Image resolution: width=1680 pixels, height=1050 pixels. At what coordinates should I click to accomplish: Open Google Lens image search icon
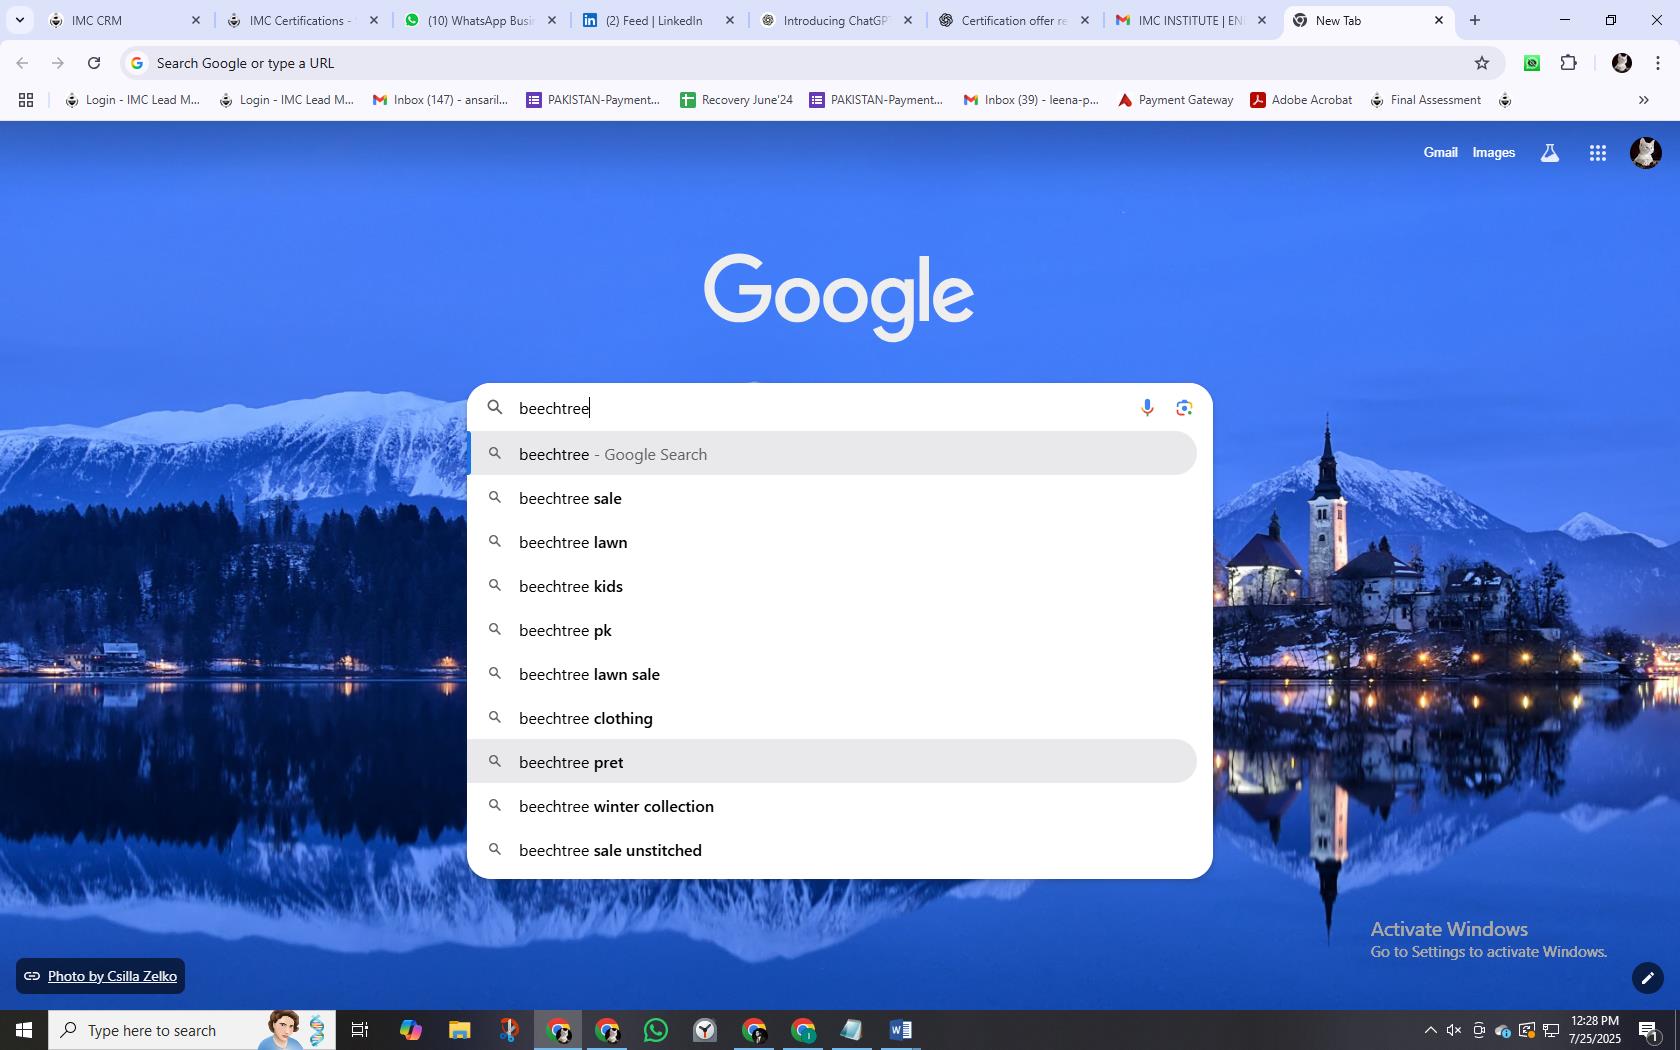coord(1184,407)
